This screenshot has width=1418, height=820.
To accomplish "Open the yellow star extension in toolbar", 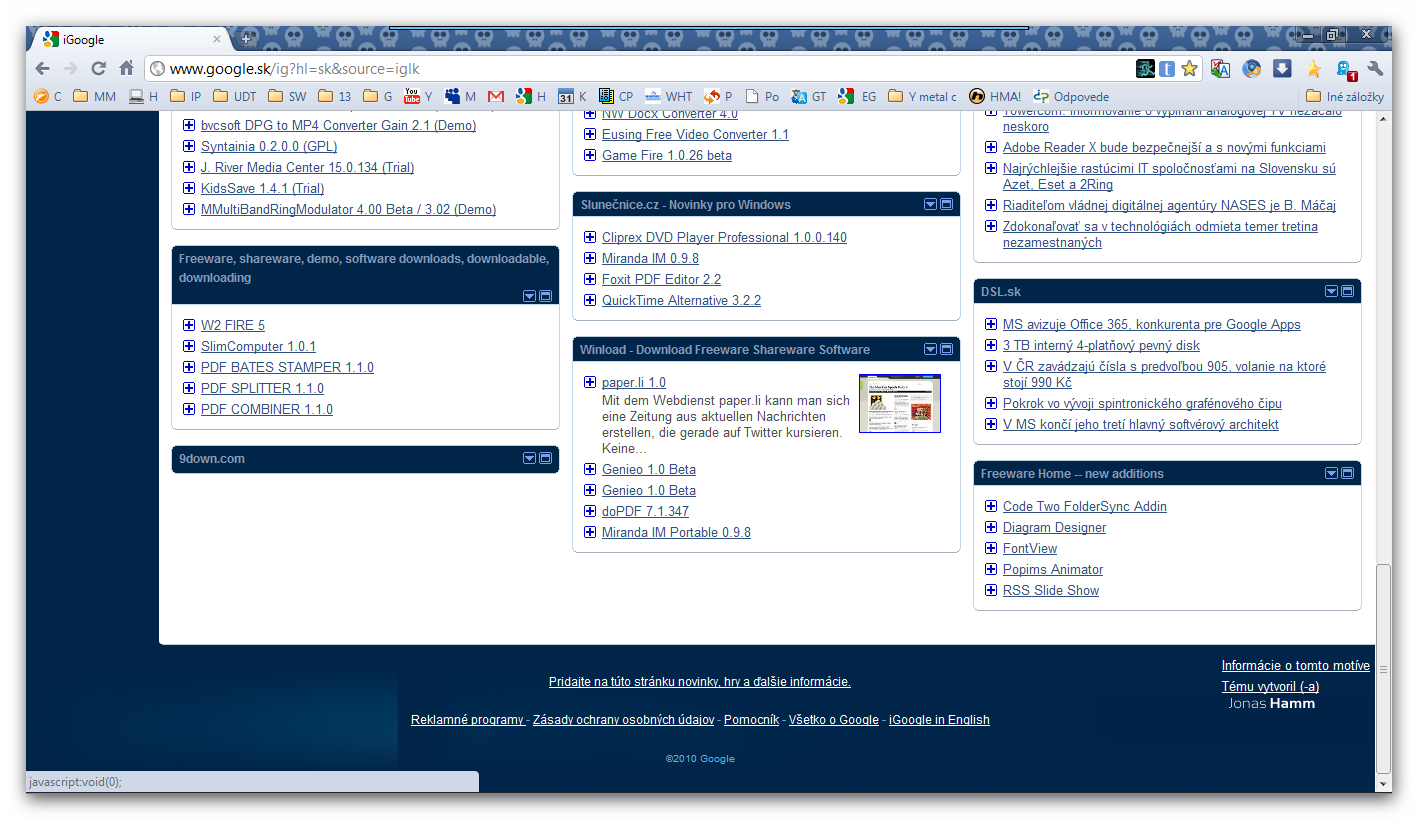I will click(x=1314, y=69).
